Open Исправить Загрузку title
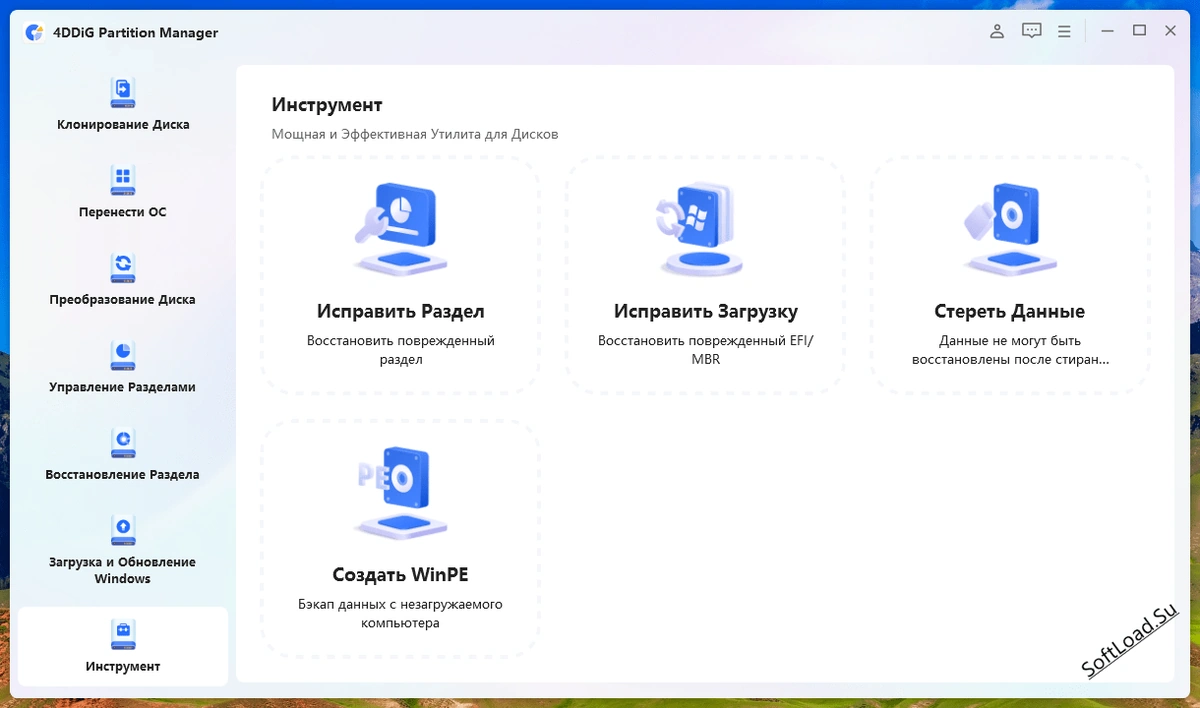Screen dimensions: 1200x708 [x=705, y=311]
